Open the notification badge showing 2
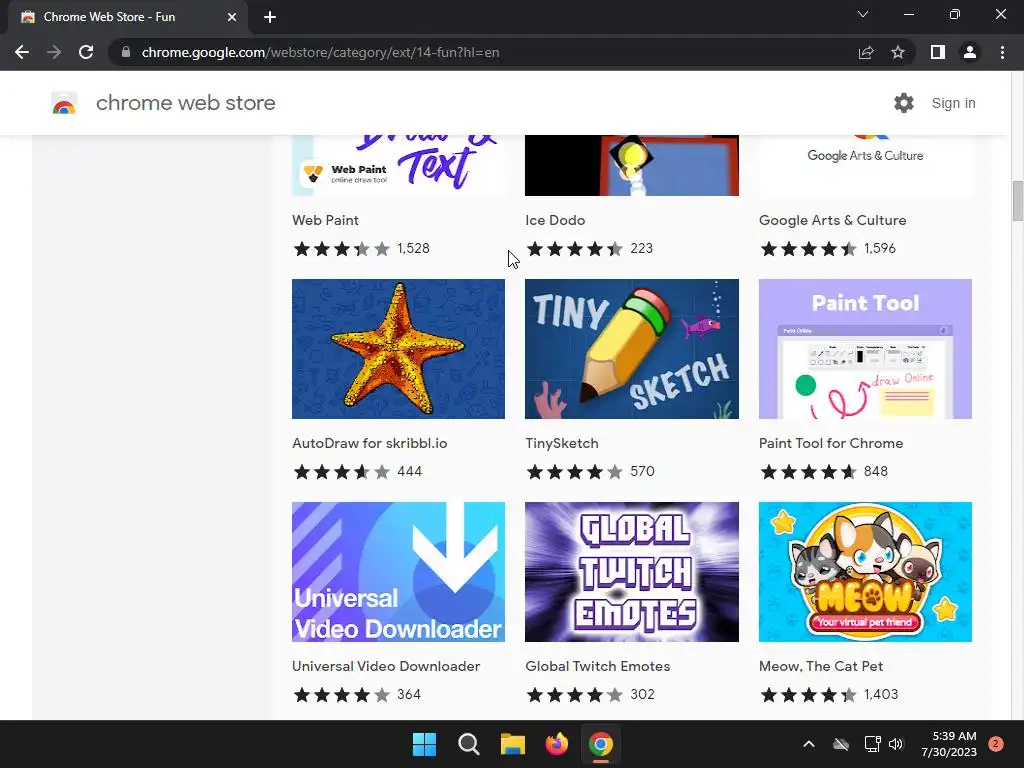The image size is (1024, 768). [x=996, y=744]
